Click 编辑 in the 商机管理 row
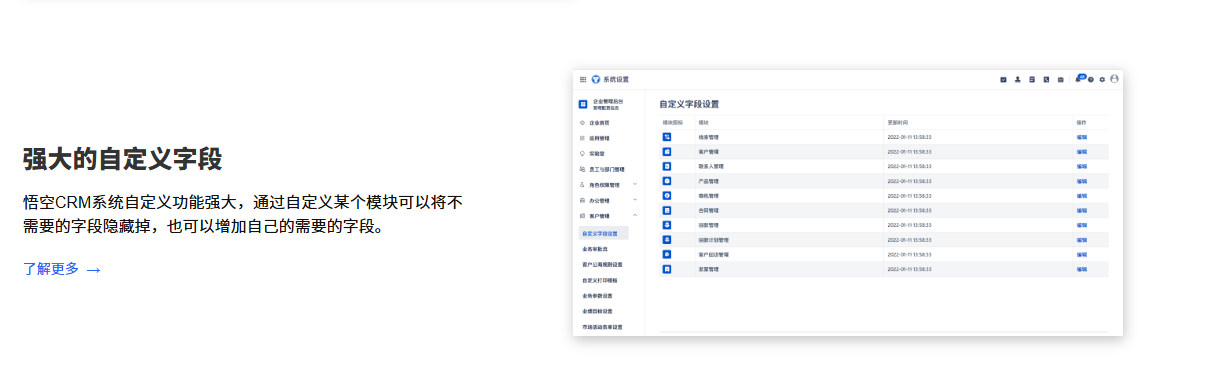The image size is (1227, 383). click(1082, 196)
